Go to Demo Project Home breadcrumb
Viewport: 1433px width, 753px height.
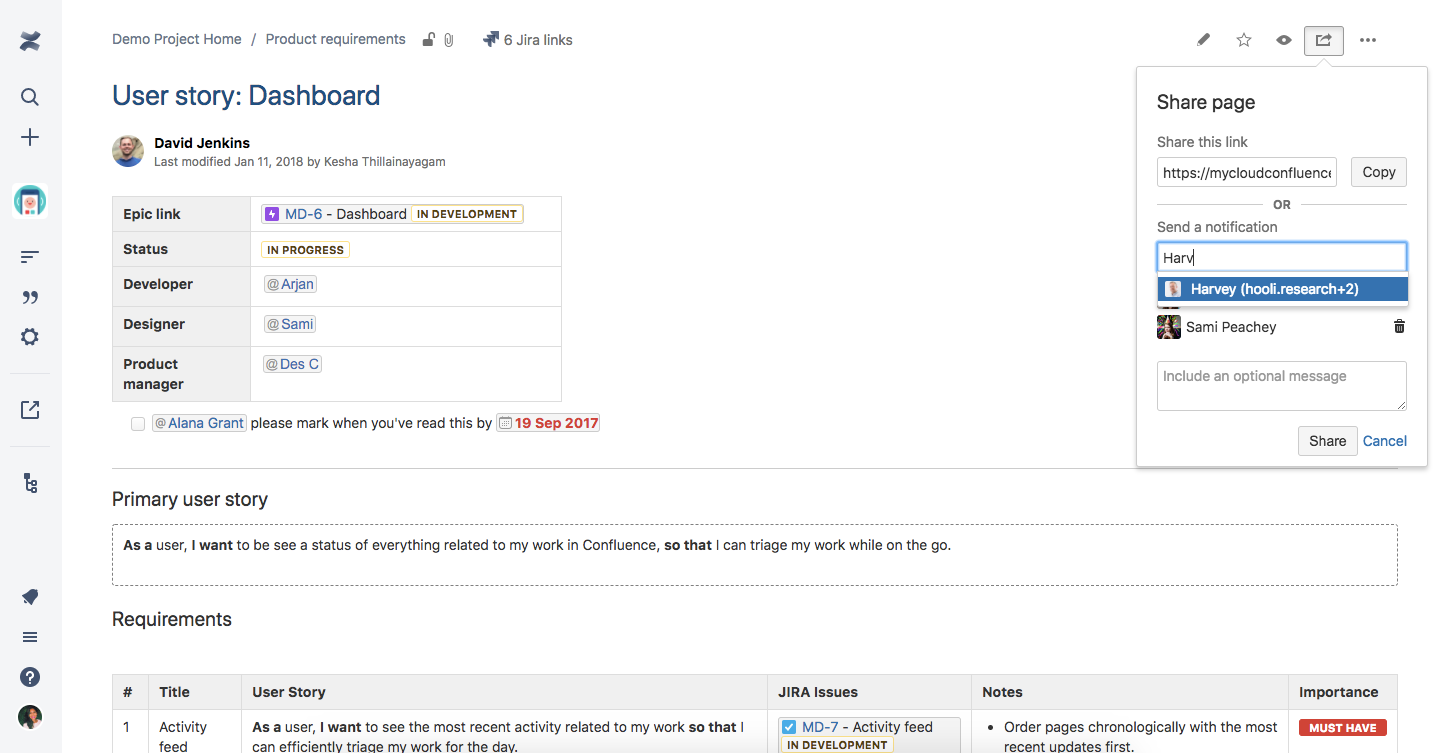tap(177, 40)
